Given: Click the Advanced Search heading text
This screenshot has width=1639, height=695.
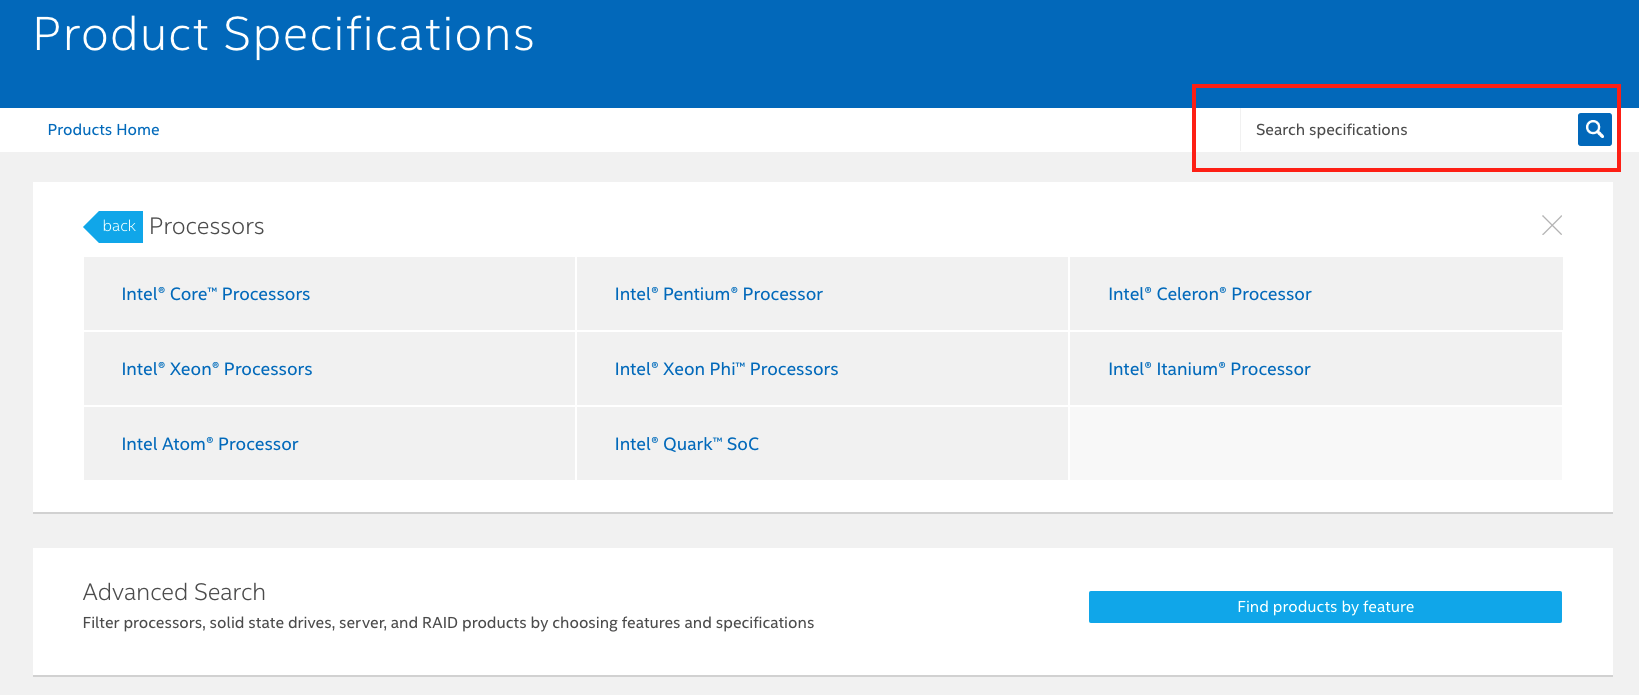Looking at the screenshot, I should point(174,592).
